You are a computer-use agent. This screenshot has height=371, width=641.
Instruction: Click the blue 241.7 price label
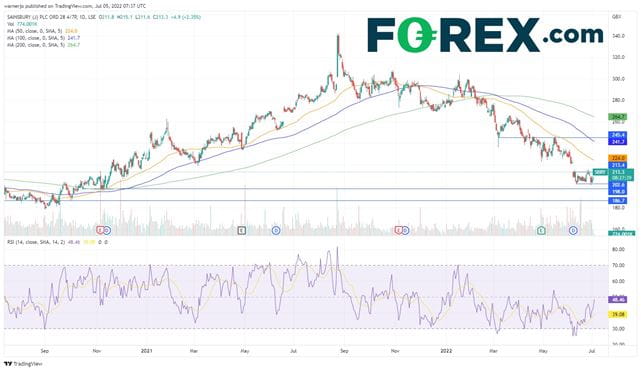click(x=617, y=141)
